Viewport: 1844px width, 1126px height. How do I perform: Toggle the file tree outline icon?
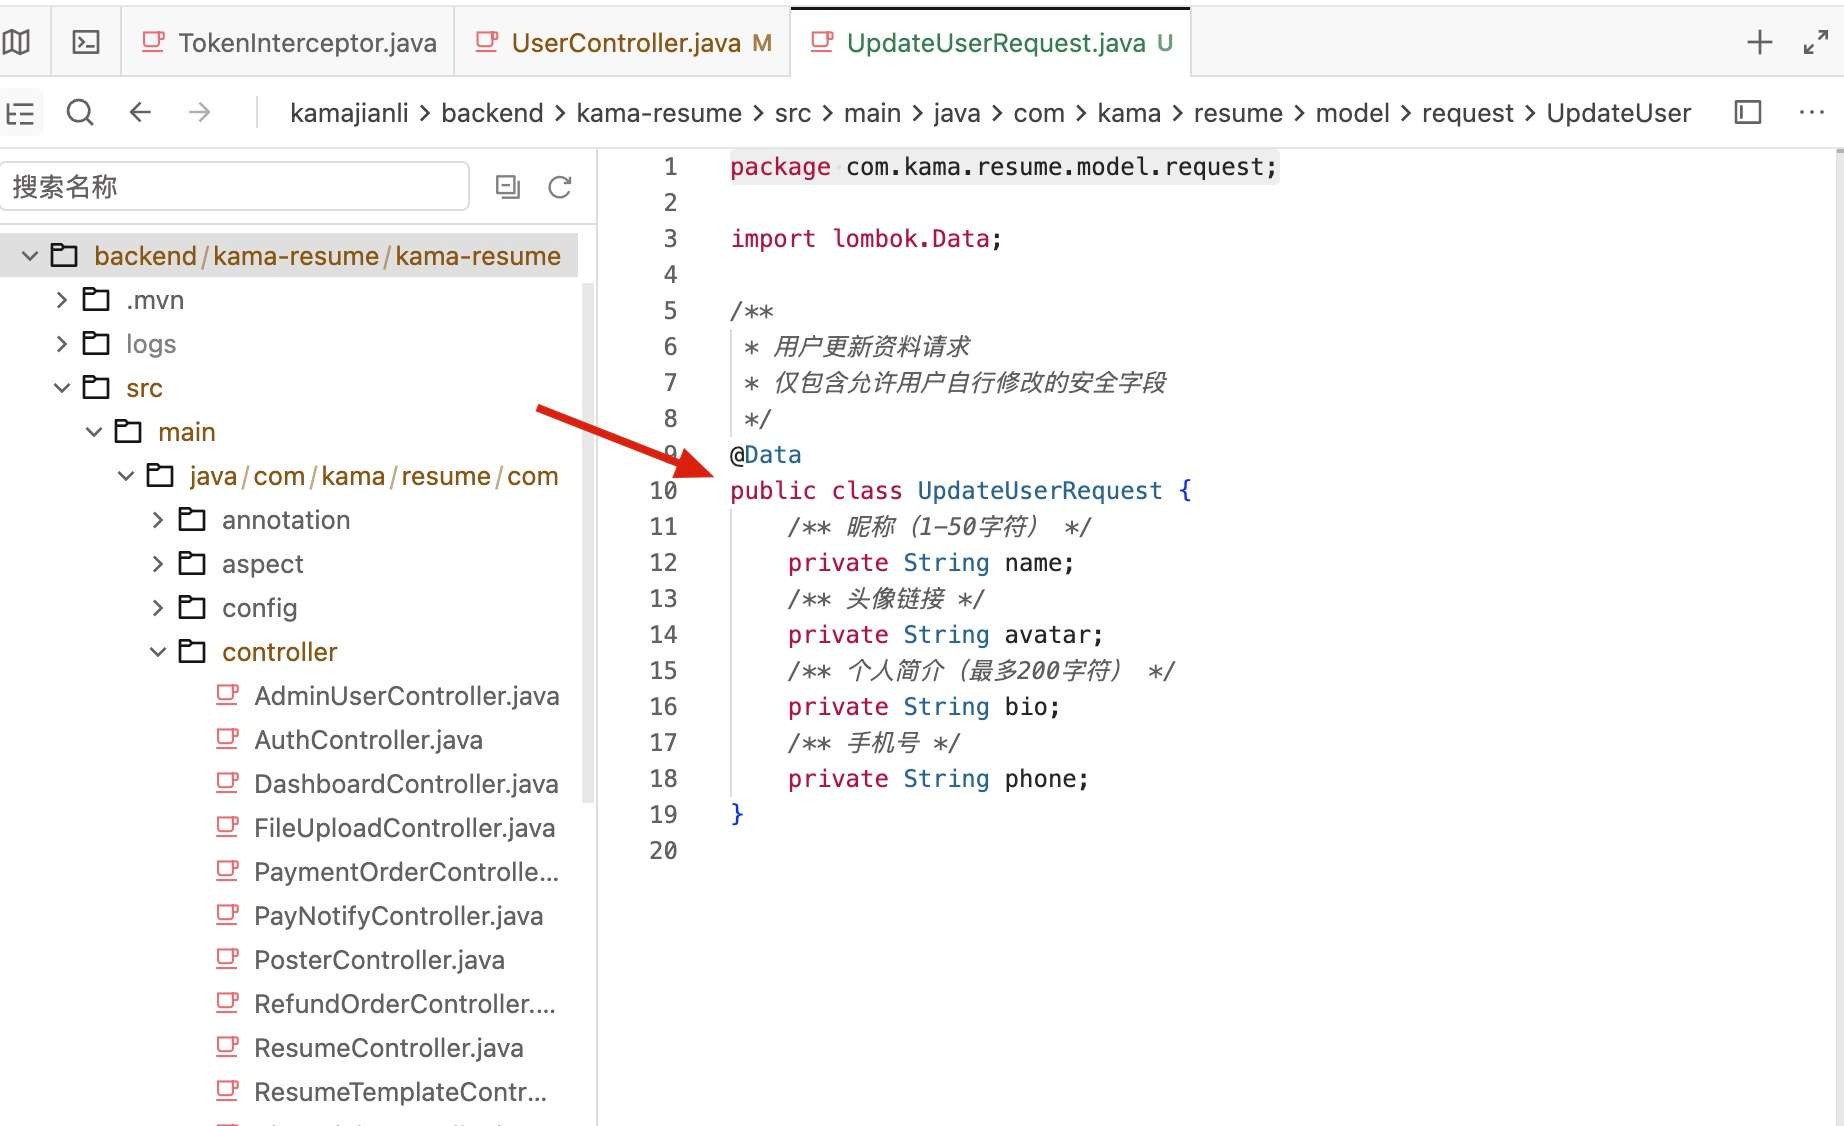20,113
